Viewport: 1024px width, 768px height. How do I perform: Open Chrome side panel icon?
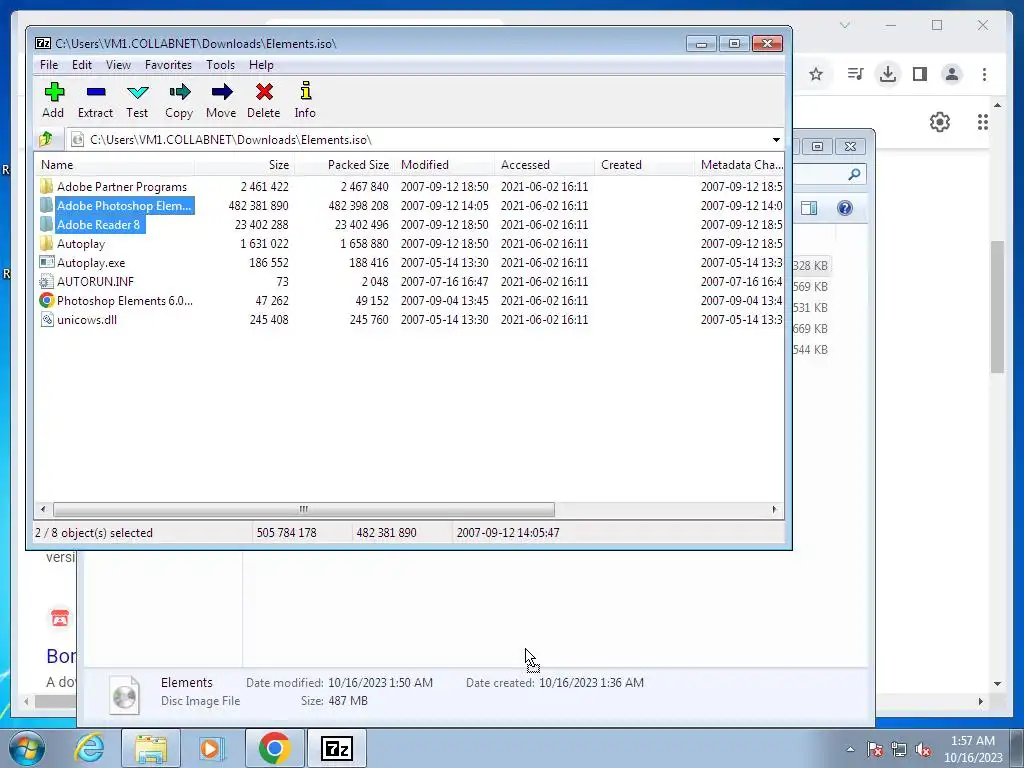920,74
